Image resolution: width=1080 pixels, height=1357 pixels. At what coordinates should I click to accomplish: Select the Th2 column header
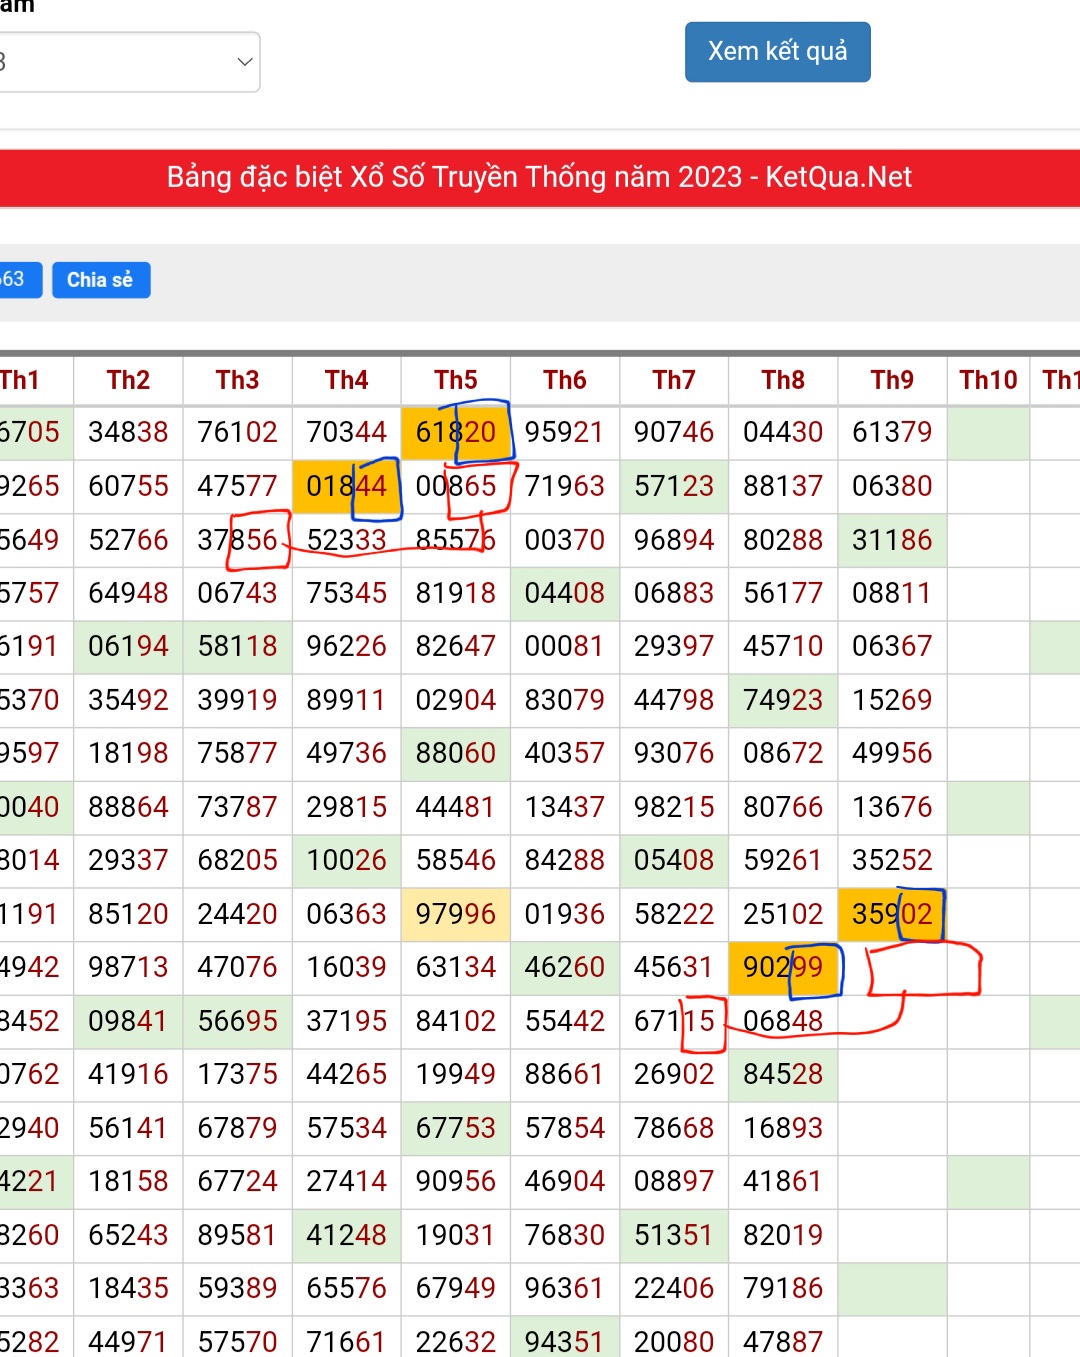point(128,381)
